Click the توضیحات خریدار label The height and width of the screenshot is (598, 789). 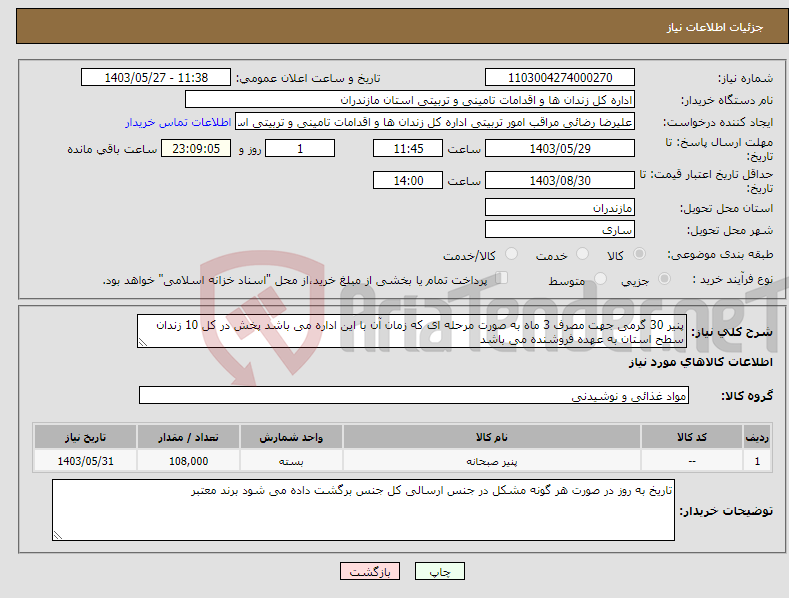coord(726,511)
